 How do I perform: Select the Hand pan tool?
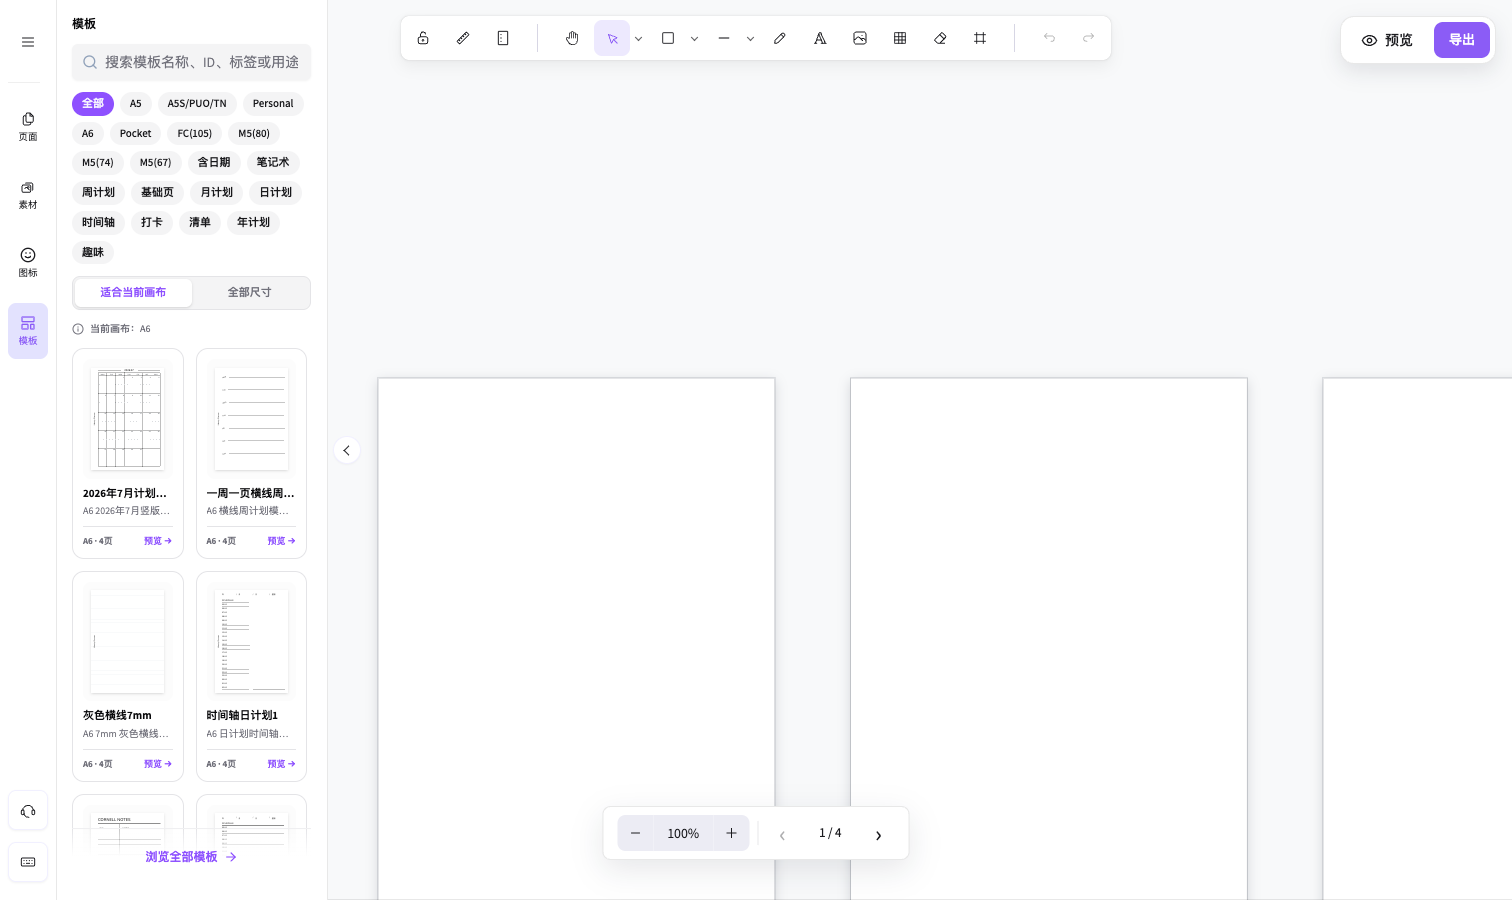tap(572, 38)
